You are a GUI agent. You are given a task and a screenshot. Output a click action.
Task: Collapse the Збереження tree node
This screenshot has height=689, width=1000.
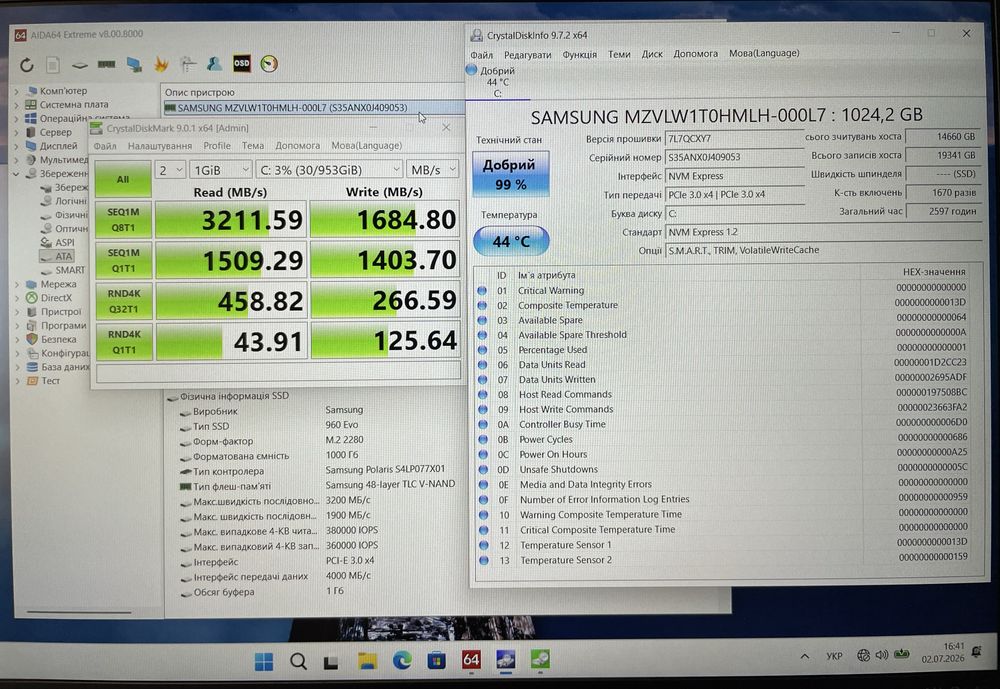click(17, 174)
